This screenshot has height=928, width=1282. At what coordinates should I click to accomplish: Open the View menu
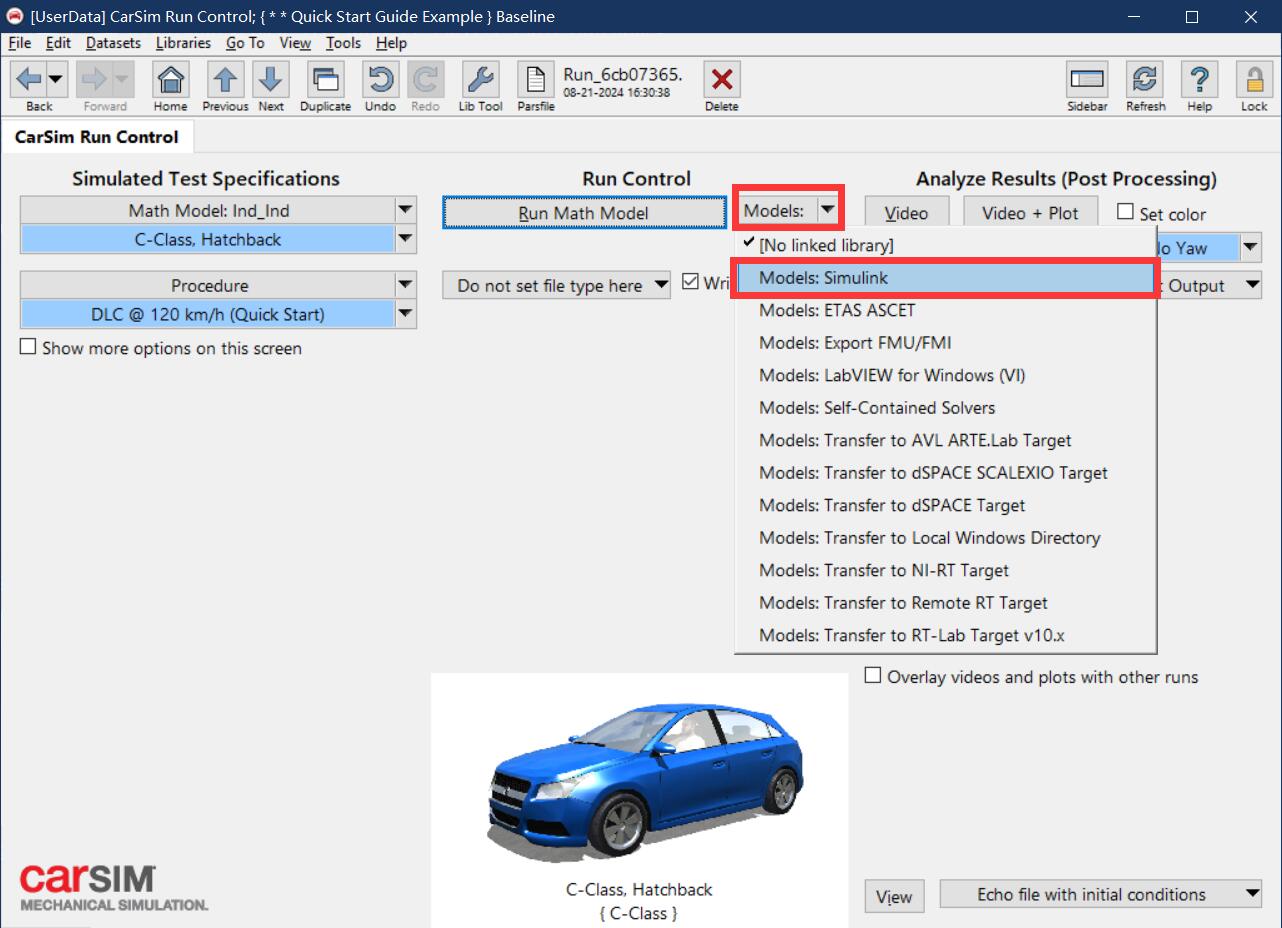point(295,43)
